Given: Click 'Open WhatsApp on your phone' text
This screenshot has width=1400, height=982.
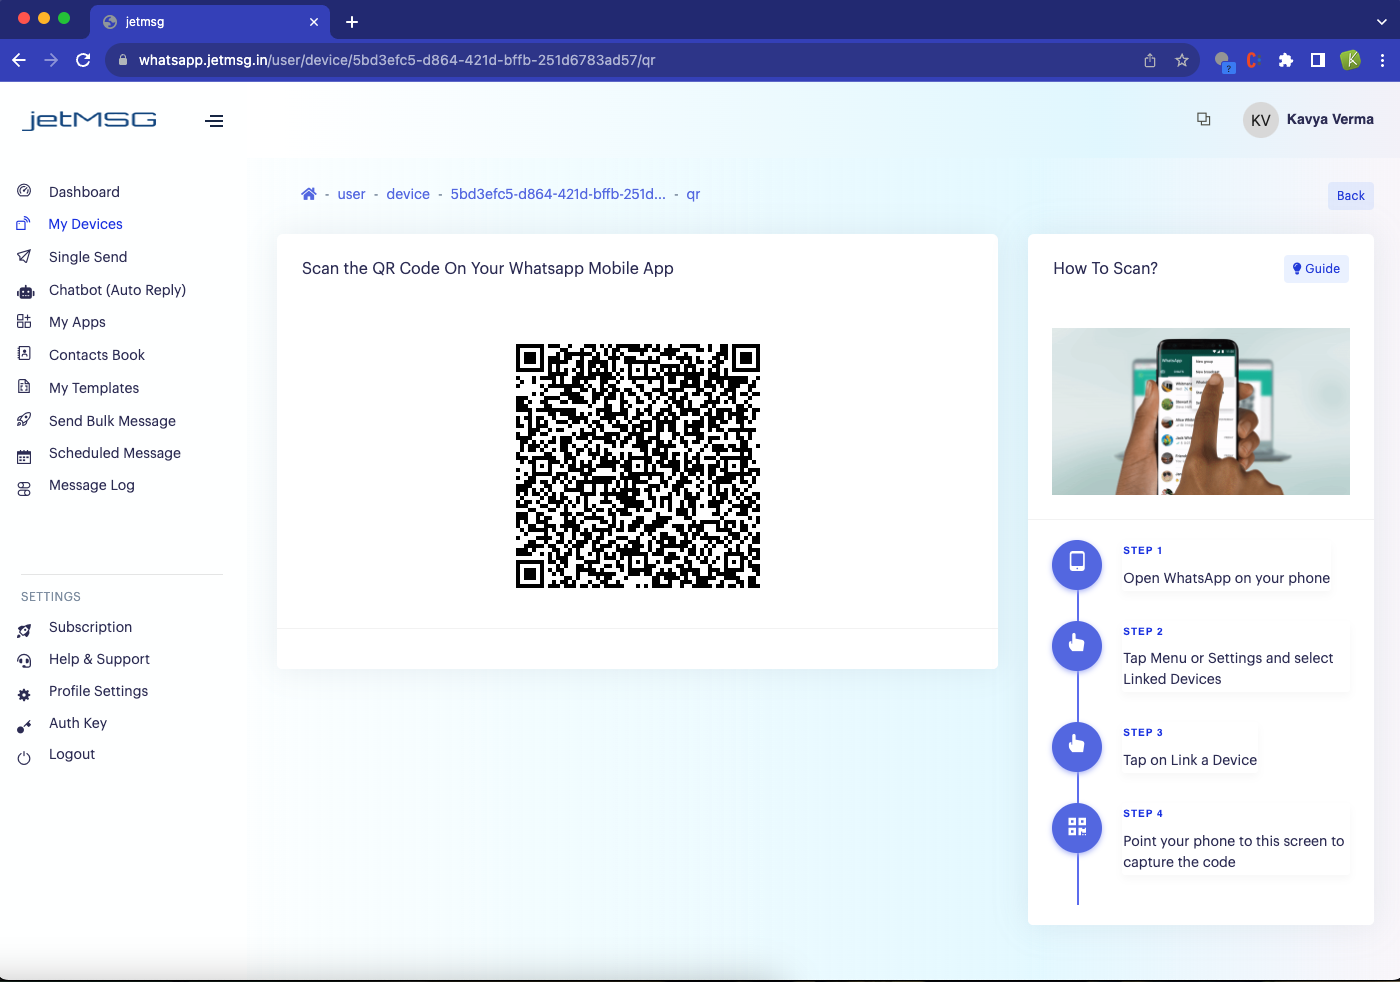Looking at the screenshot, I should click(x=1226, y=578).
